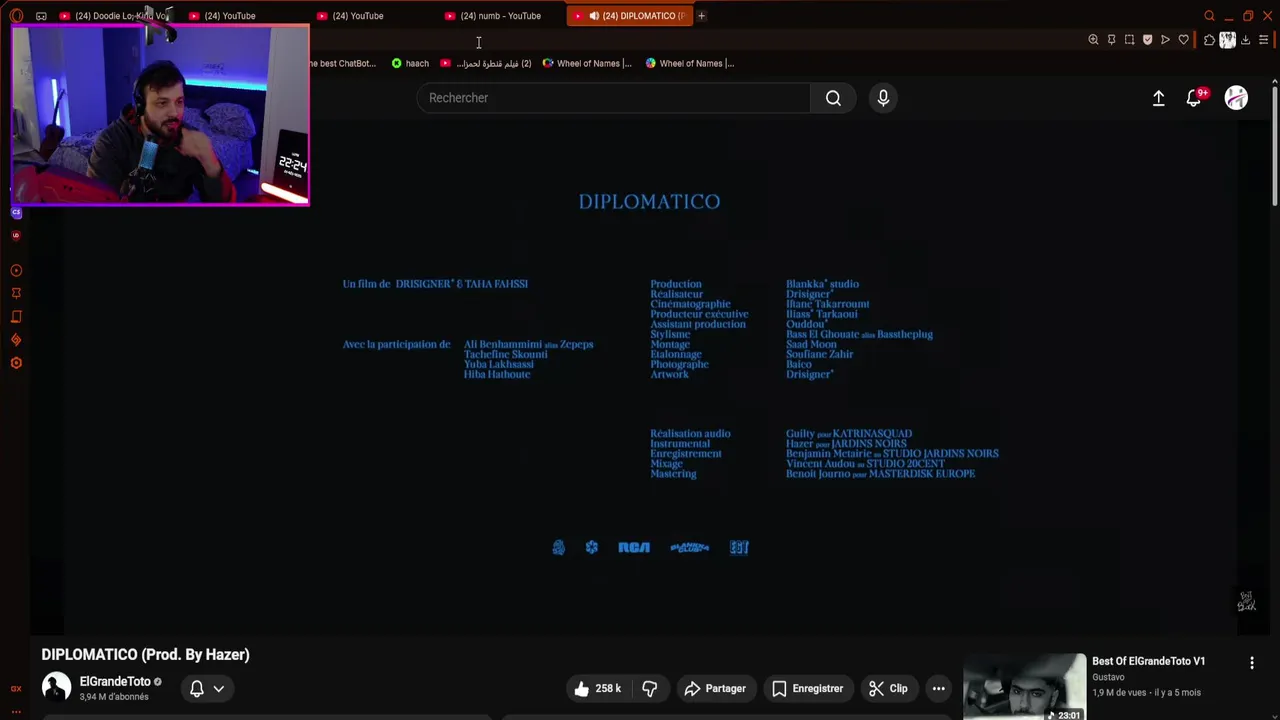Open Best Of ElGrandeToto V1 thumbnail
The height and width of the screenshot is (720, 1280).
[1024, 687]
